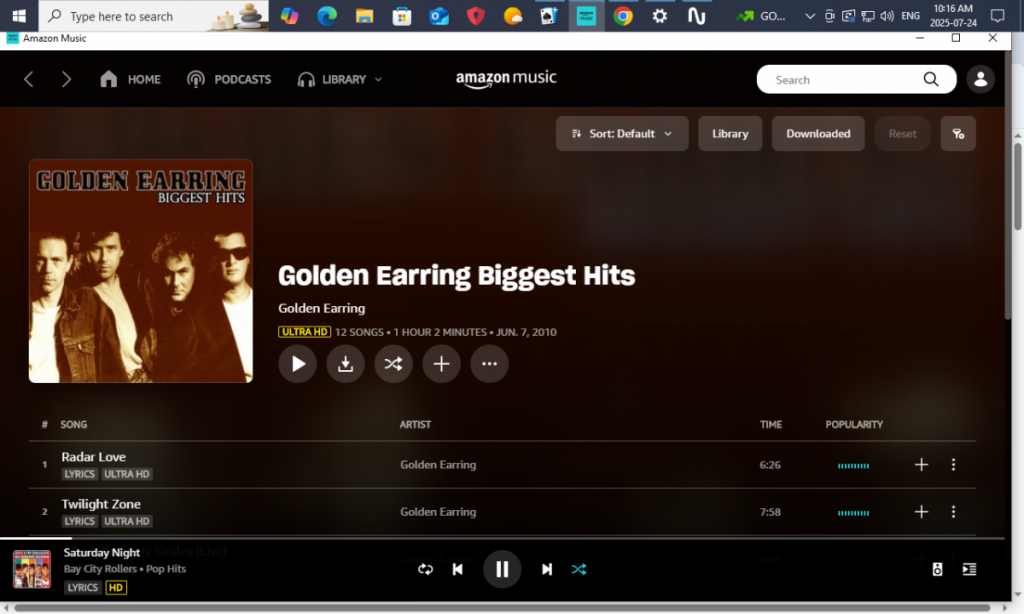This screenshot has height=614, width=1024.
Task: Select the Twilight Zone song title
Action: click(x=101, y=504)
